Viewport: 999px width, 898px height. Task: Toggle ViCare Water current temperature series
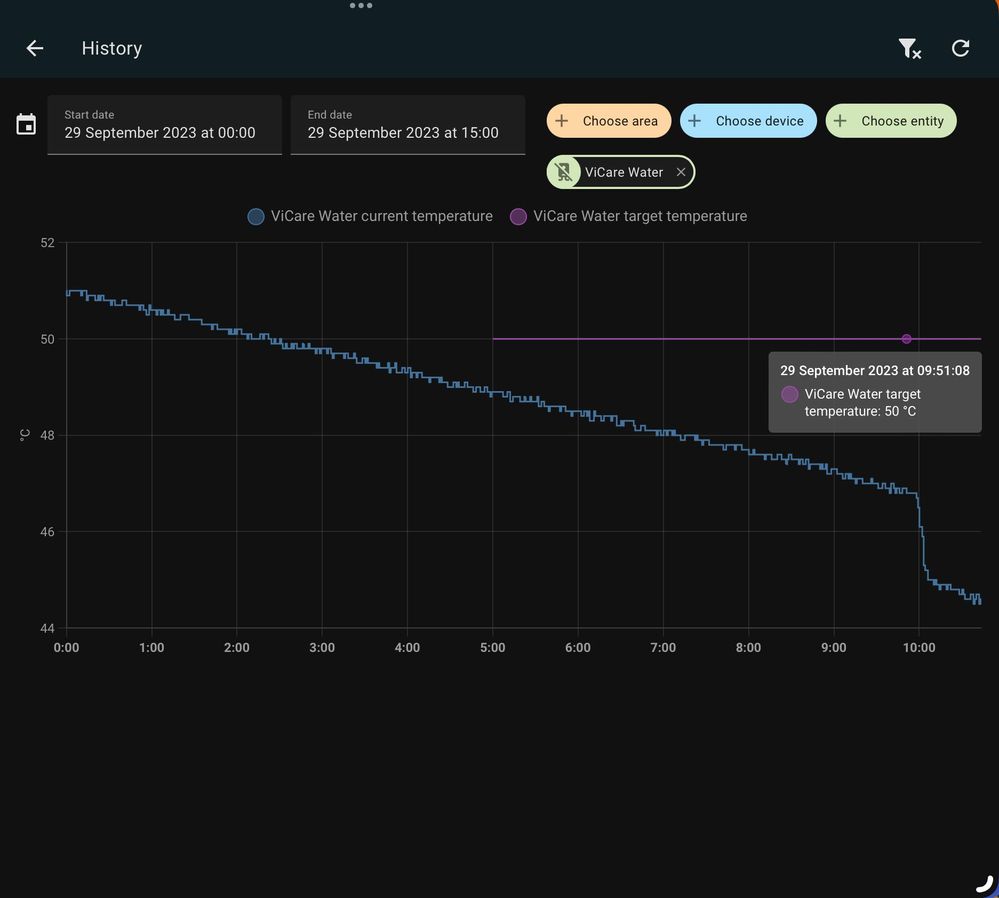[x=381, y=216]
